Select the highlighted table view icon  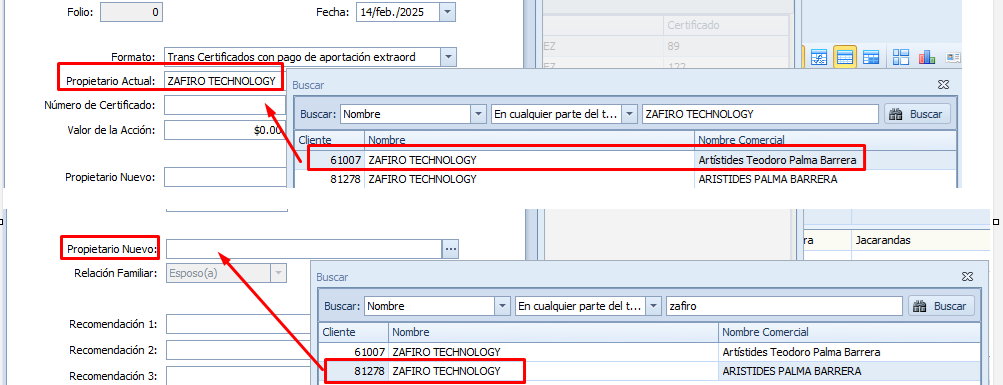846,58
